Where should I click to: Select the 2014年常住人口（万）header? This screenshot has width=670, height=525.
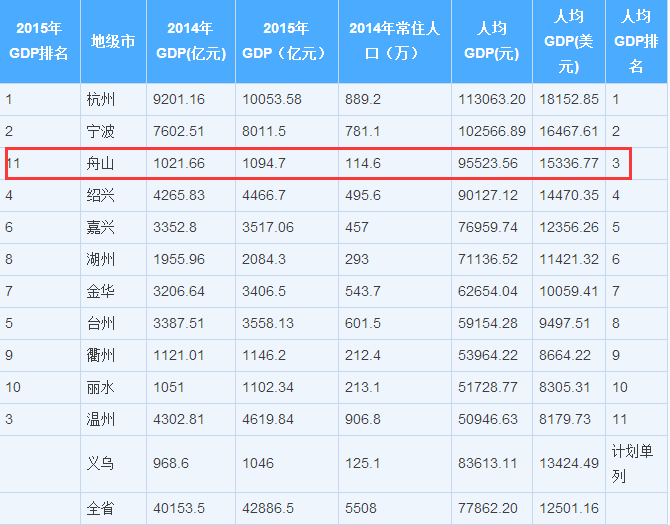[x=395, y=41]
